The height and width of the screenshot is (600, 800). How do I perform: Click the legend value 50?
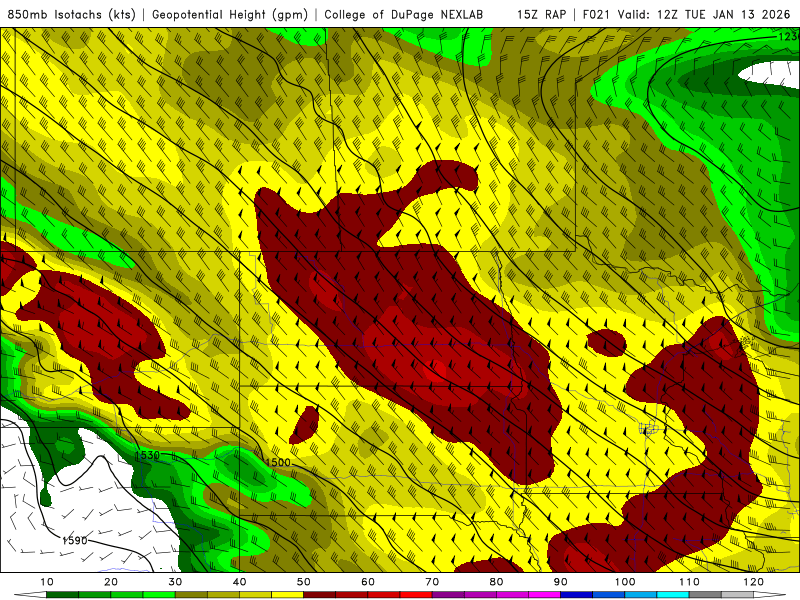point(304,582)
